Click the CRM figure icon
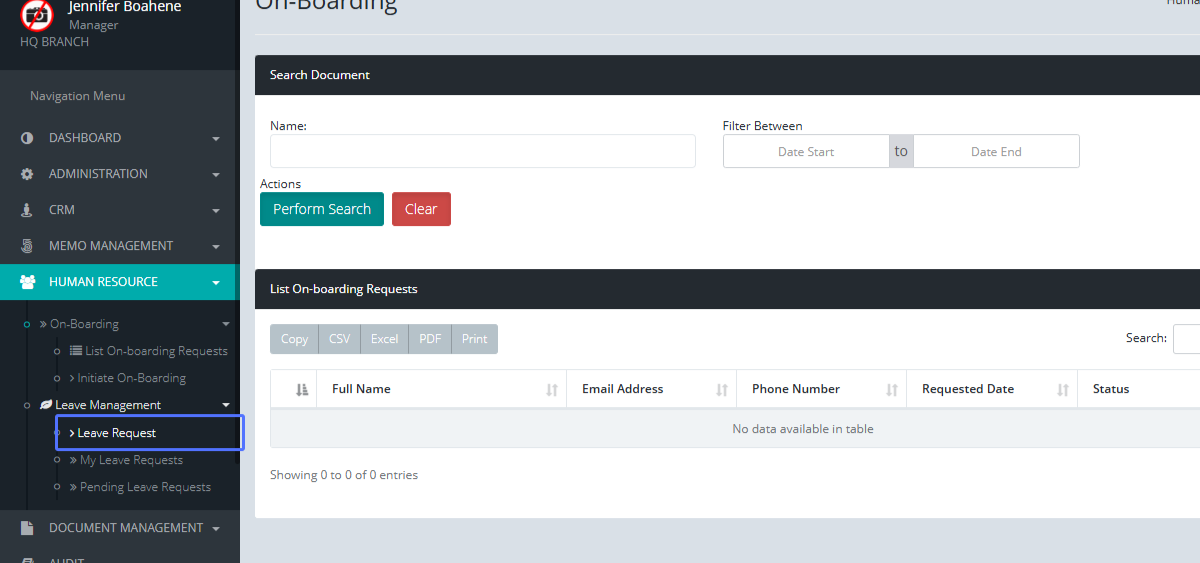This screenshot has width=1200, height=563. (x=27, y=210)
